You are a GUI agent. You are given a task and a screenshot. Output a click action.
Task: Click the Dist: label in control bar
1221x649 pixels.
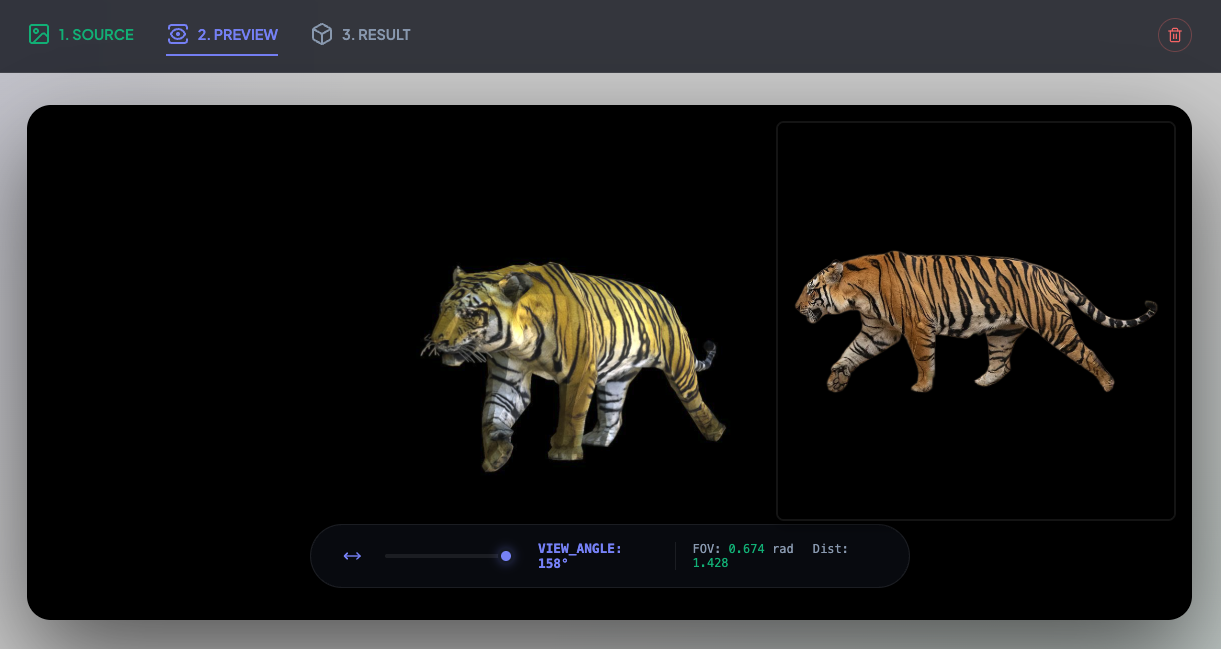830,549
